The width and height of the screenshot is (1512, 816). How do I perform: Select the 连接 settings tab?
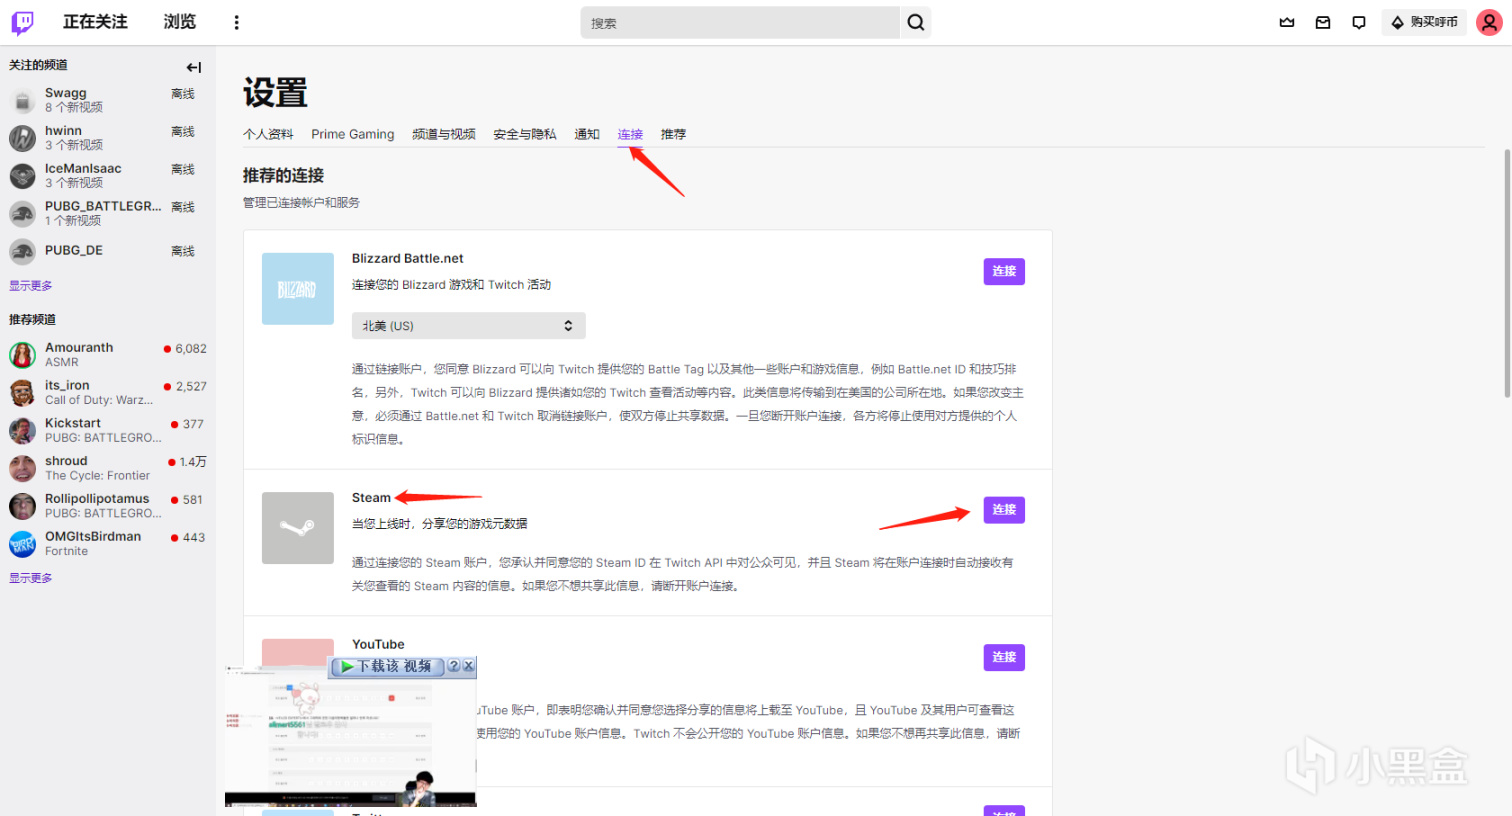pyautogui.click(x=630, y=134)
